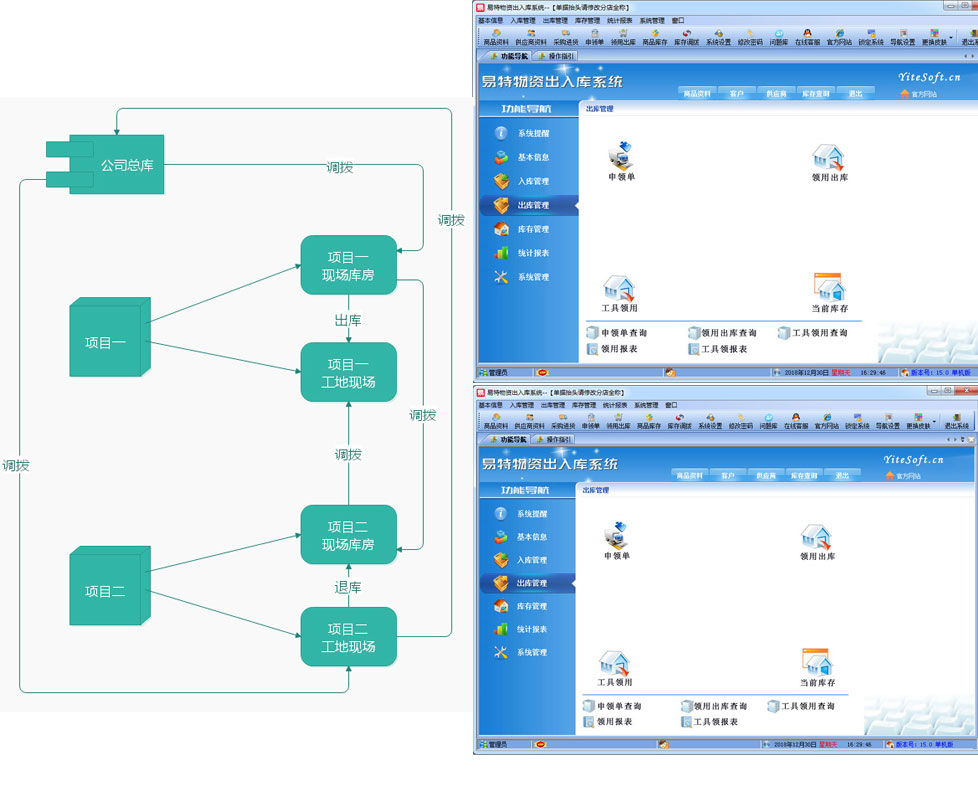Select 统计报表 in the upper window sidebar
The height and width of the screenshot is (800, 978).
(x=532, y=253)
